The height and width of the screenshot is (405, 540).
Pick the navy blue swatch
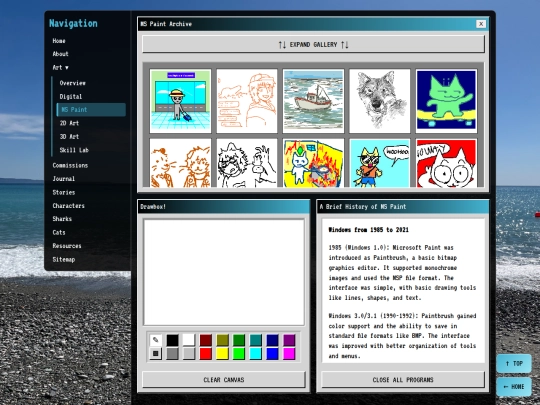272,340
